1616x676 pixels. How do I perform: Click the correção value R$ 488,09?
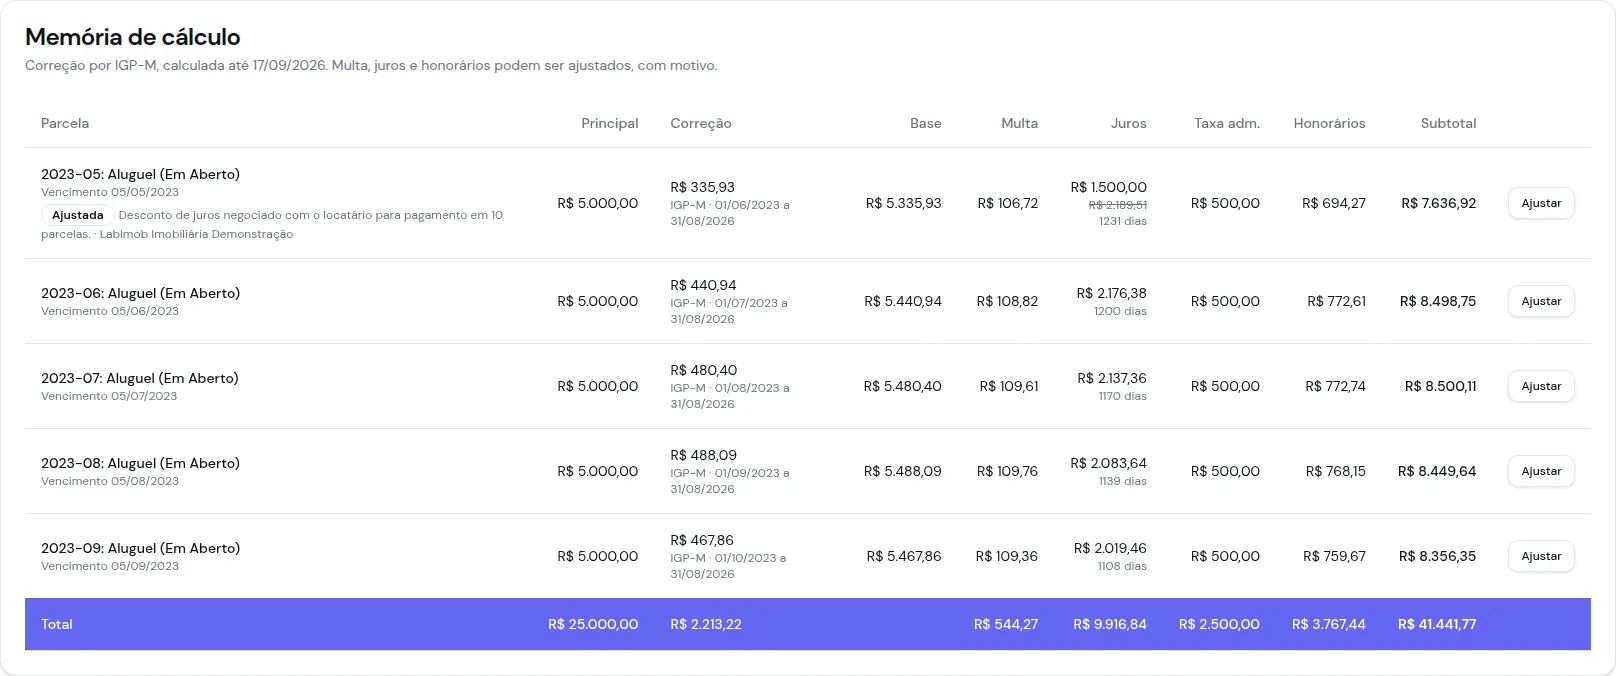tap(703, 455)
